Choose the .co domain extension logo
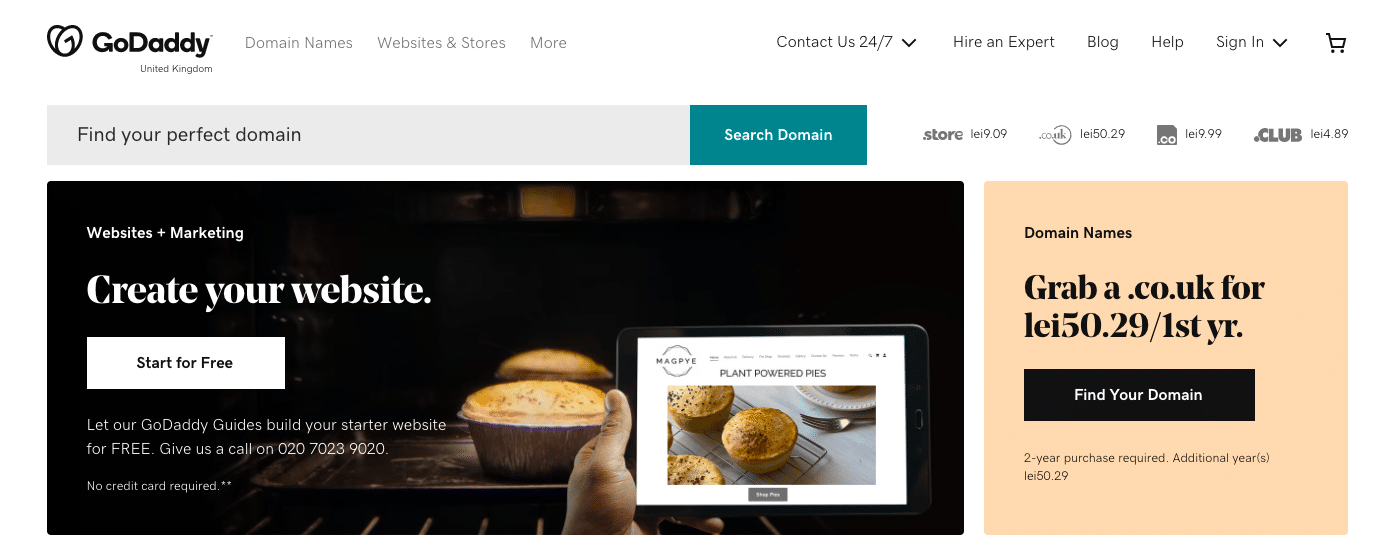Screen dimensions: 1388x552 click(x=1166, y=135)
